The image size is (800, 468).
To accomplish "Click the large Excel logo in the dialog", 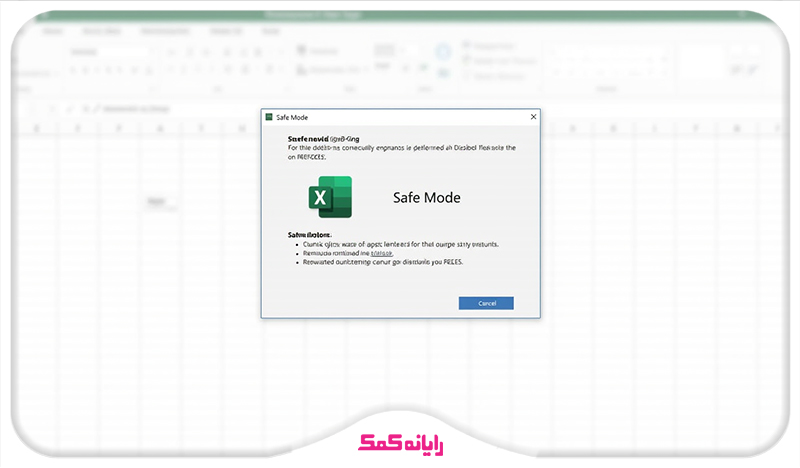I will coord(330,197).
